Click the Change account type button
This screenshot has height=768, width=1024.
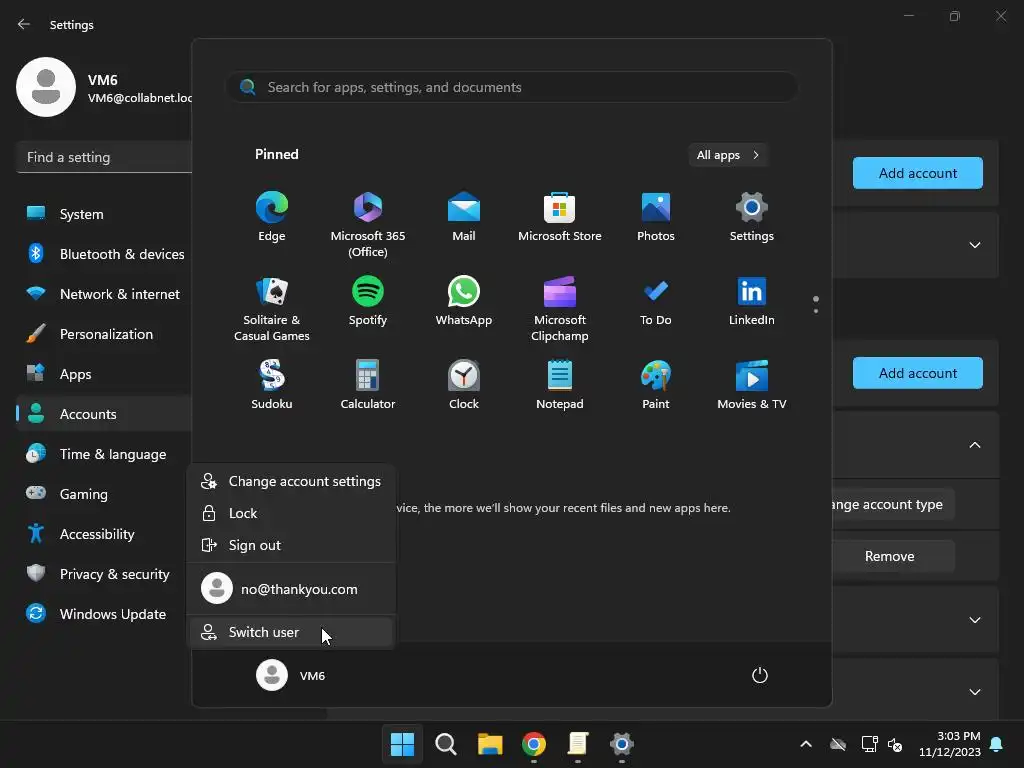[x=893, y=504]
